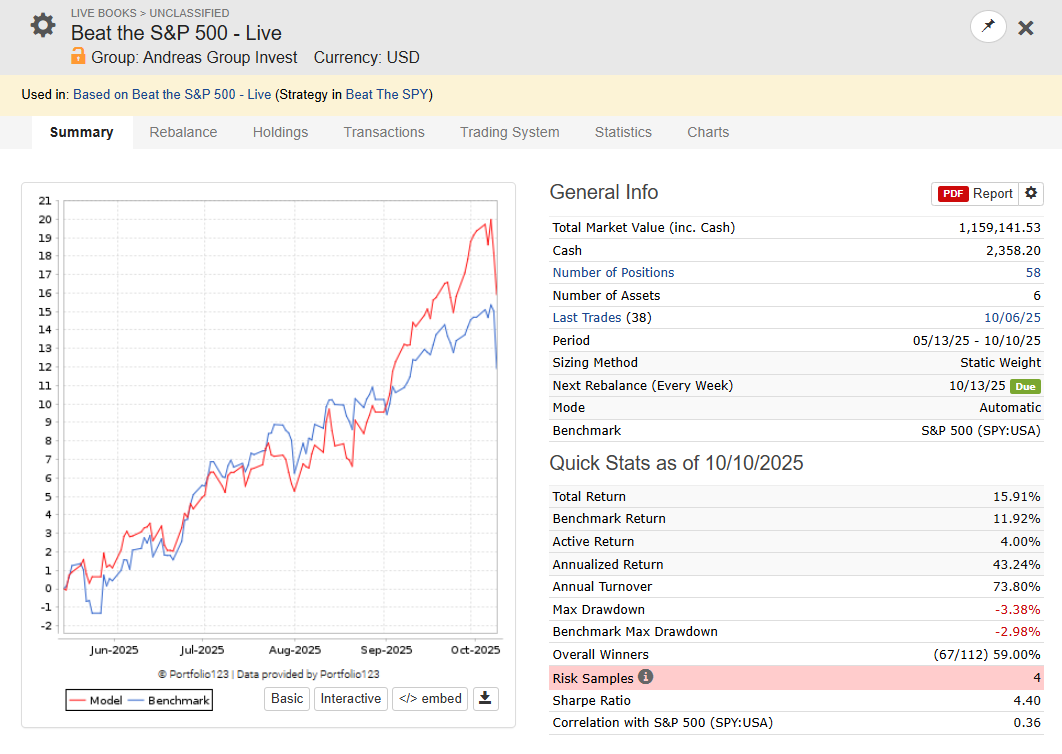Click the download chart icon
The image size is (1062, 754).
485,698
